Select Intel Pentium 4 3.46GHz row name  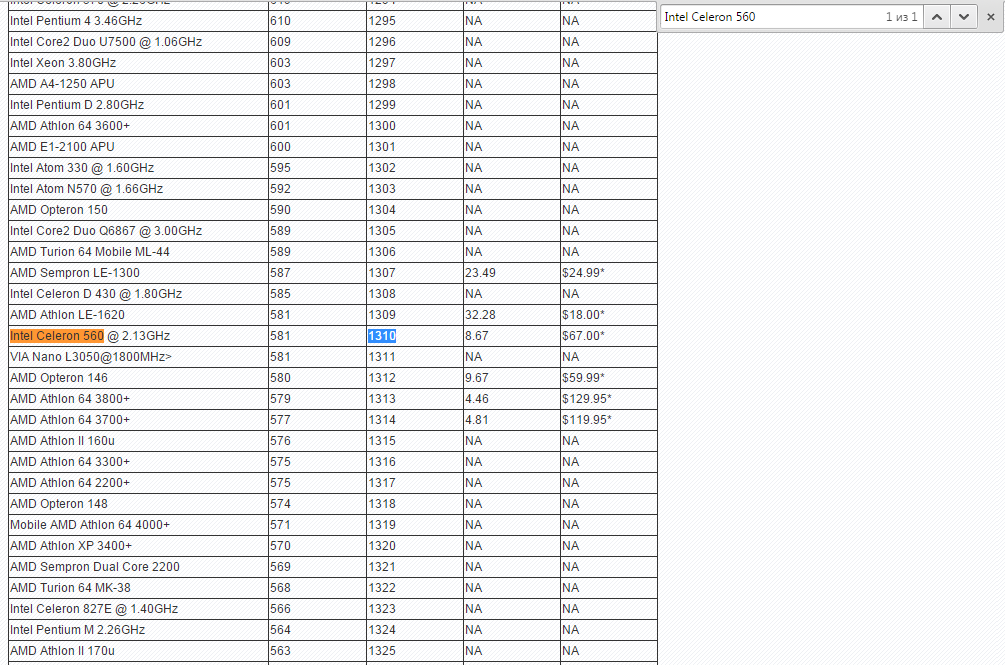(x=76, y=21)
